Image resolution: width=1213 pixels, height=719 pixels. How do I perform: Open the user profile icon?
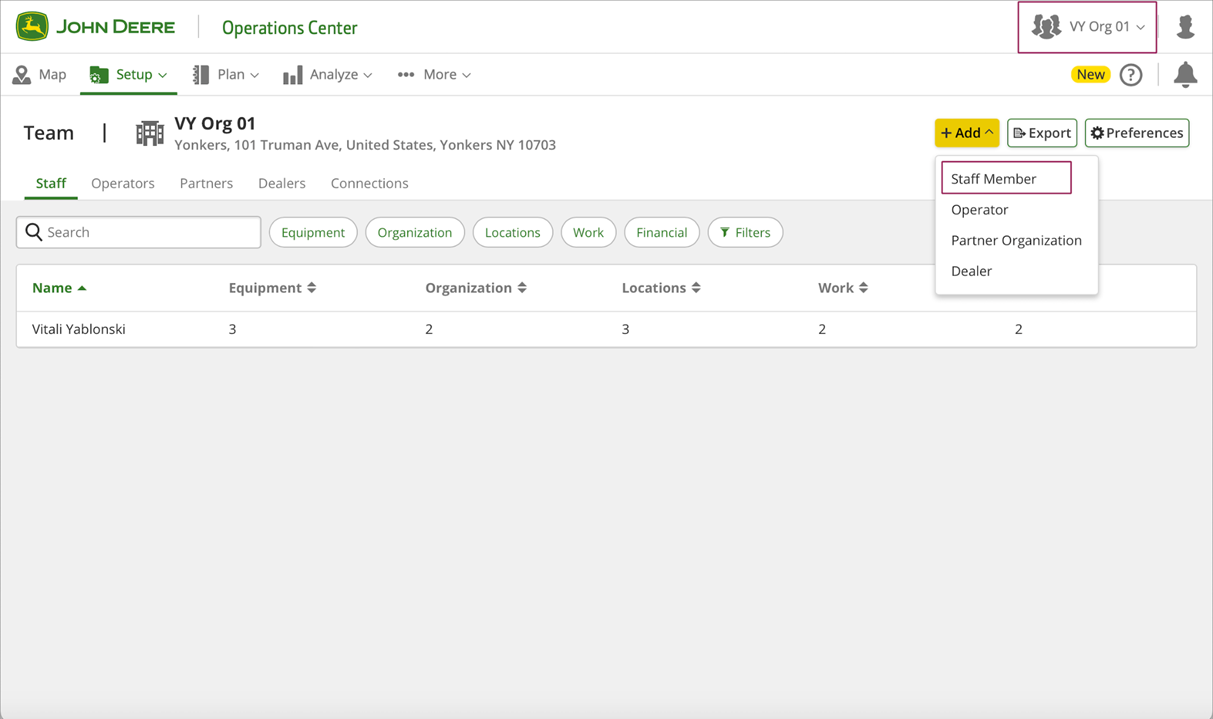point(1185,27)
